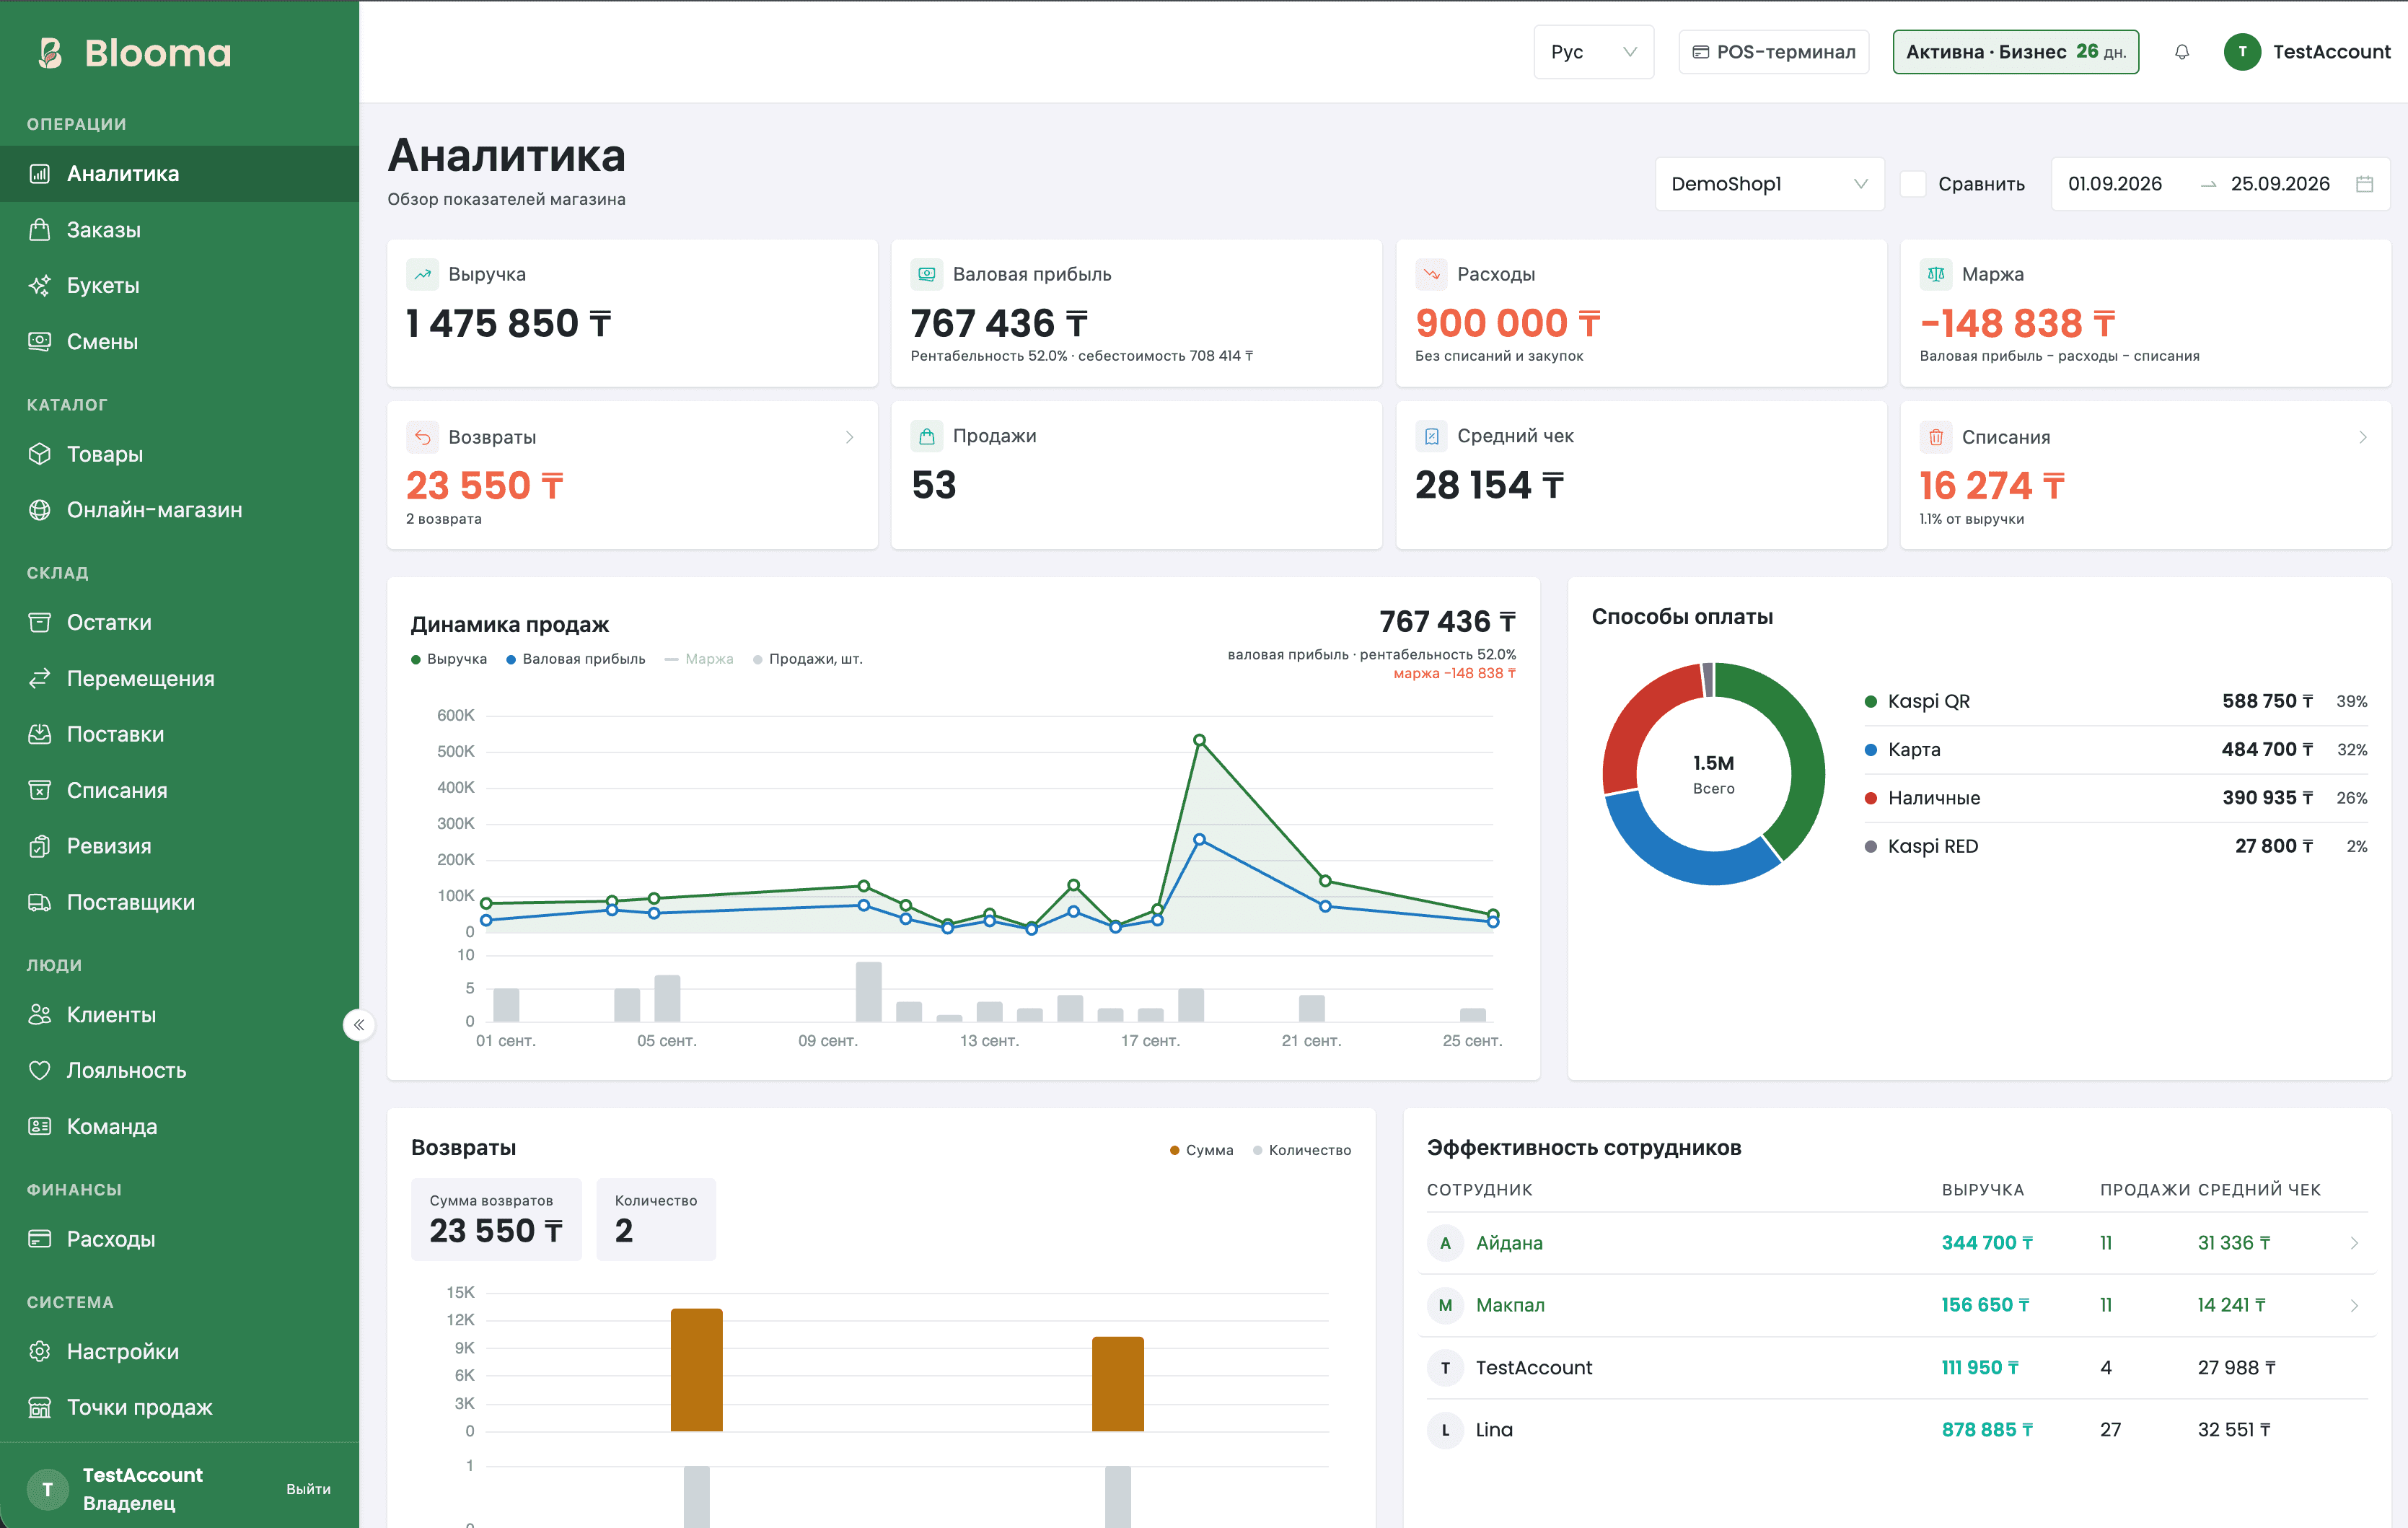Click the Расходы card icon
This screenshot has width=2408, height=1528.
coord(1431,274)
